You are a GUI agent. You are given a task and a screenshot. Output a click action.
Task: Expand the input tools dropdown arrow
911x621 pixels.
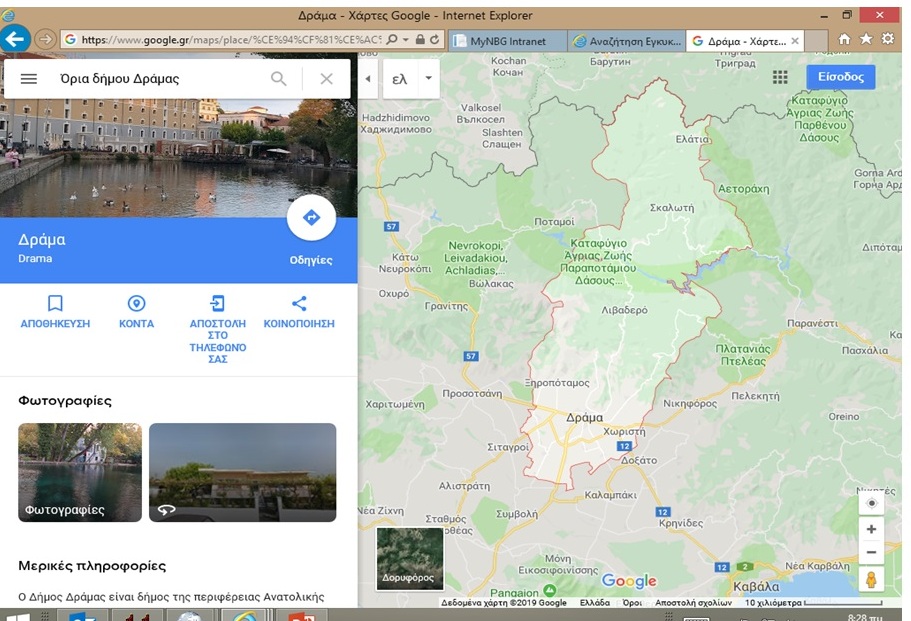[429, 78]
